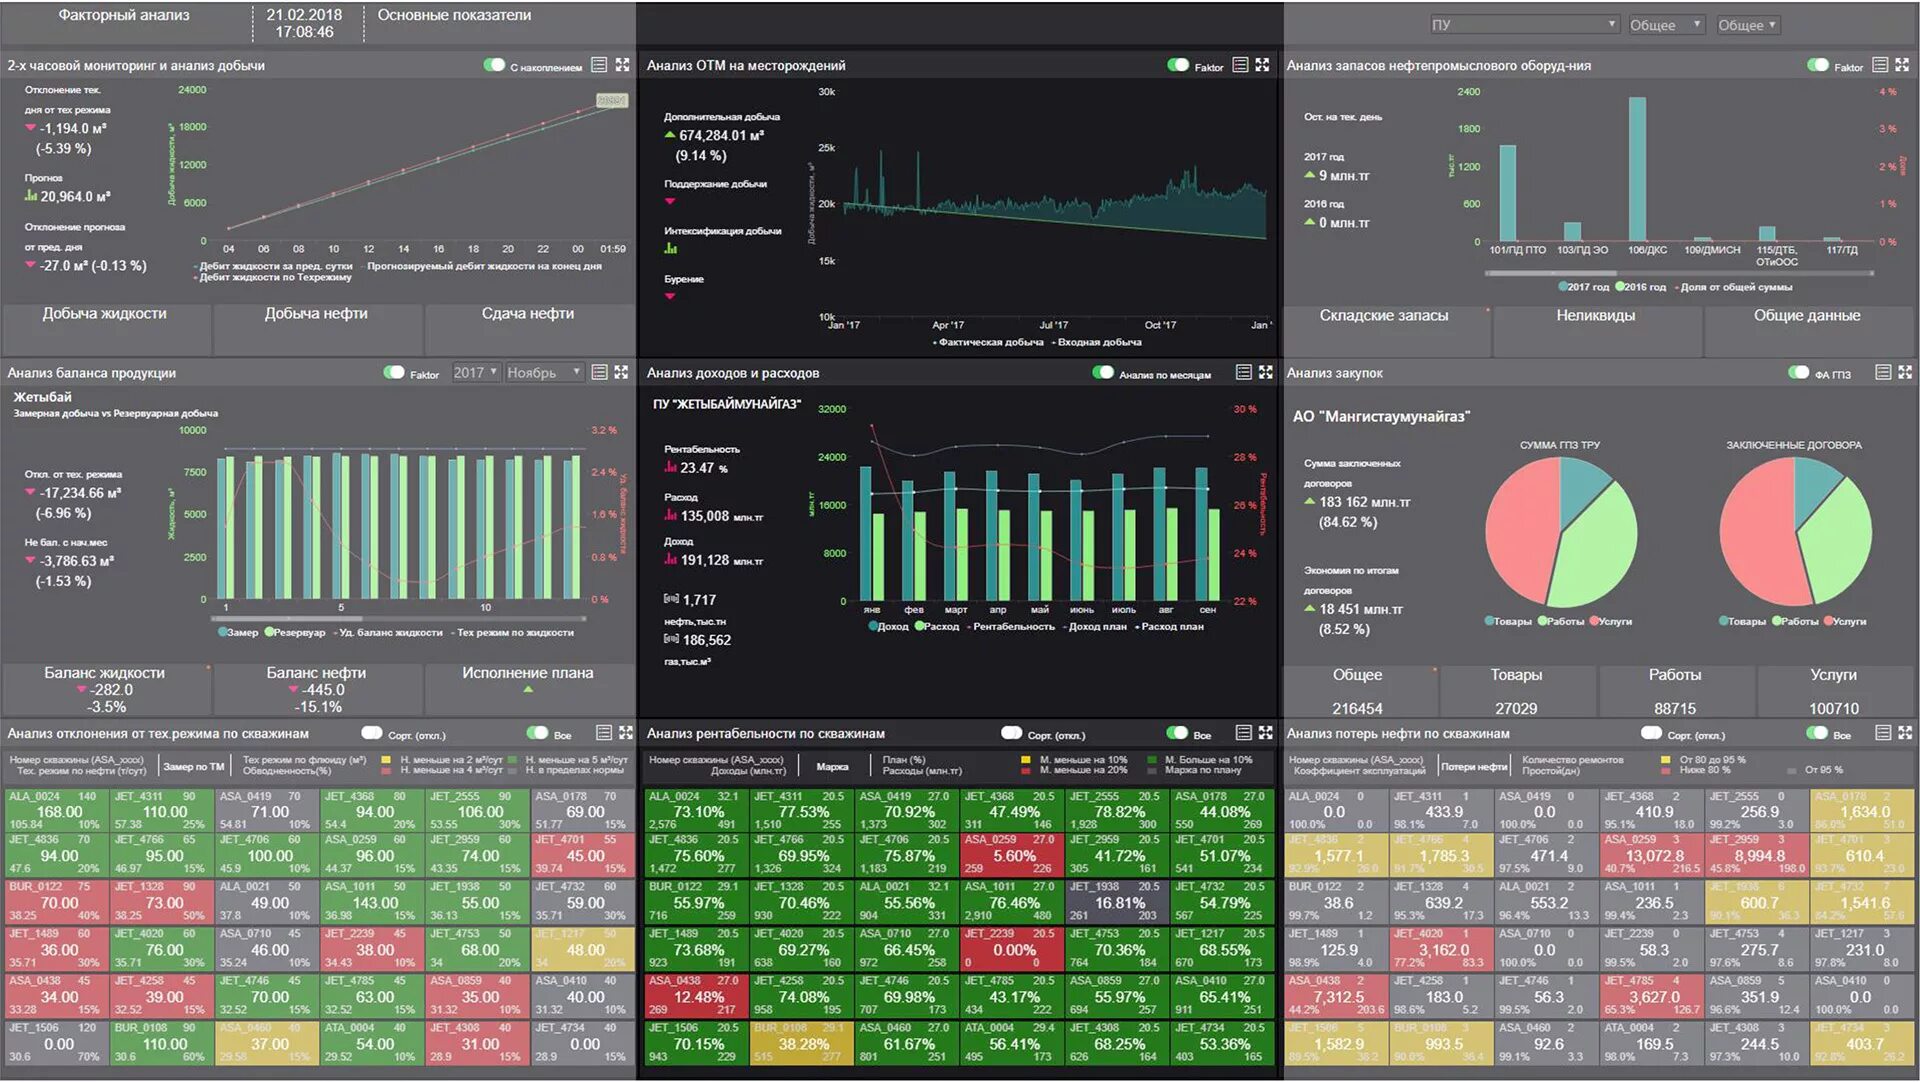The image size is (1920, 1082).
Task: Toggle the ФА ГПЗ switch in Анализ закупок
Action: click(1799, 373)
